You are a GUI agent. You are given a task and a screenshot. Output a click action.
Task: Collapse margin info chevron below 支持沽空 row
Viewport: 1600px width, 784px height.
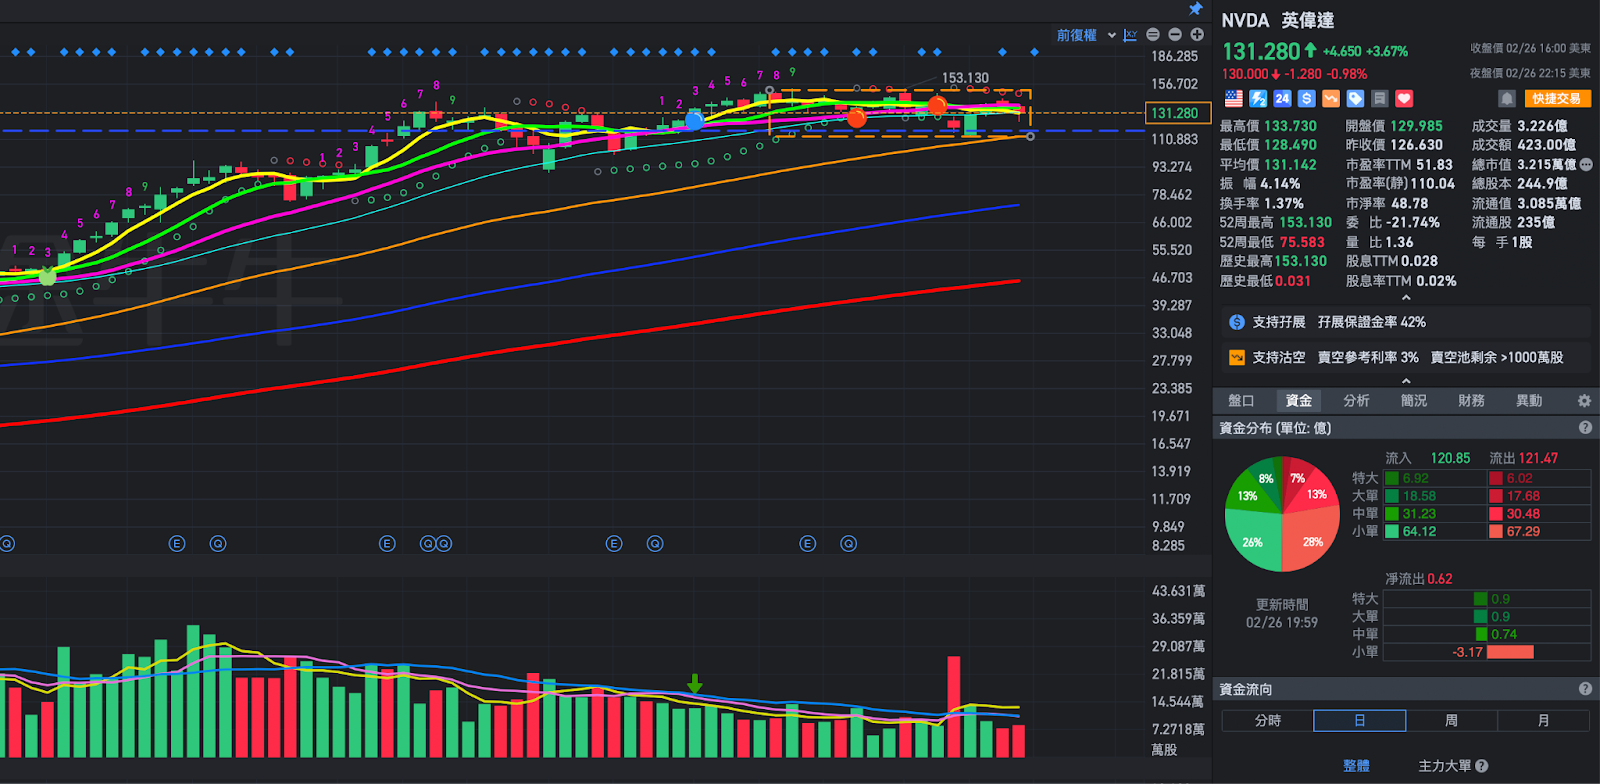tap(1406, 381)
